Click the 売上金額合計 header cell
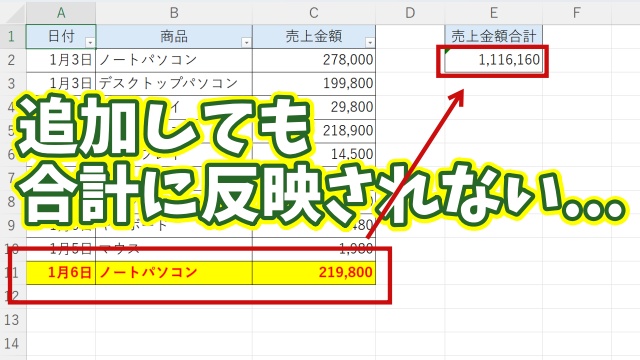The height and width of the screenshot is (360, 640). tap(494, 37)
